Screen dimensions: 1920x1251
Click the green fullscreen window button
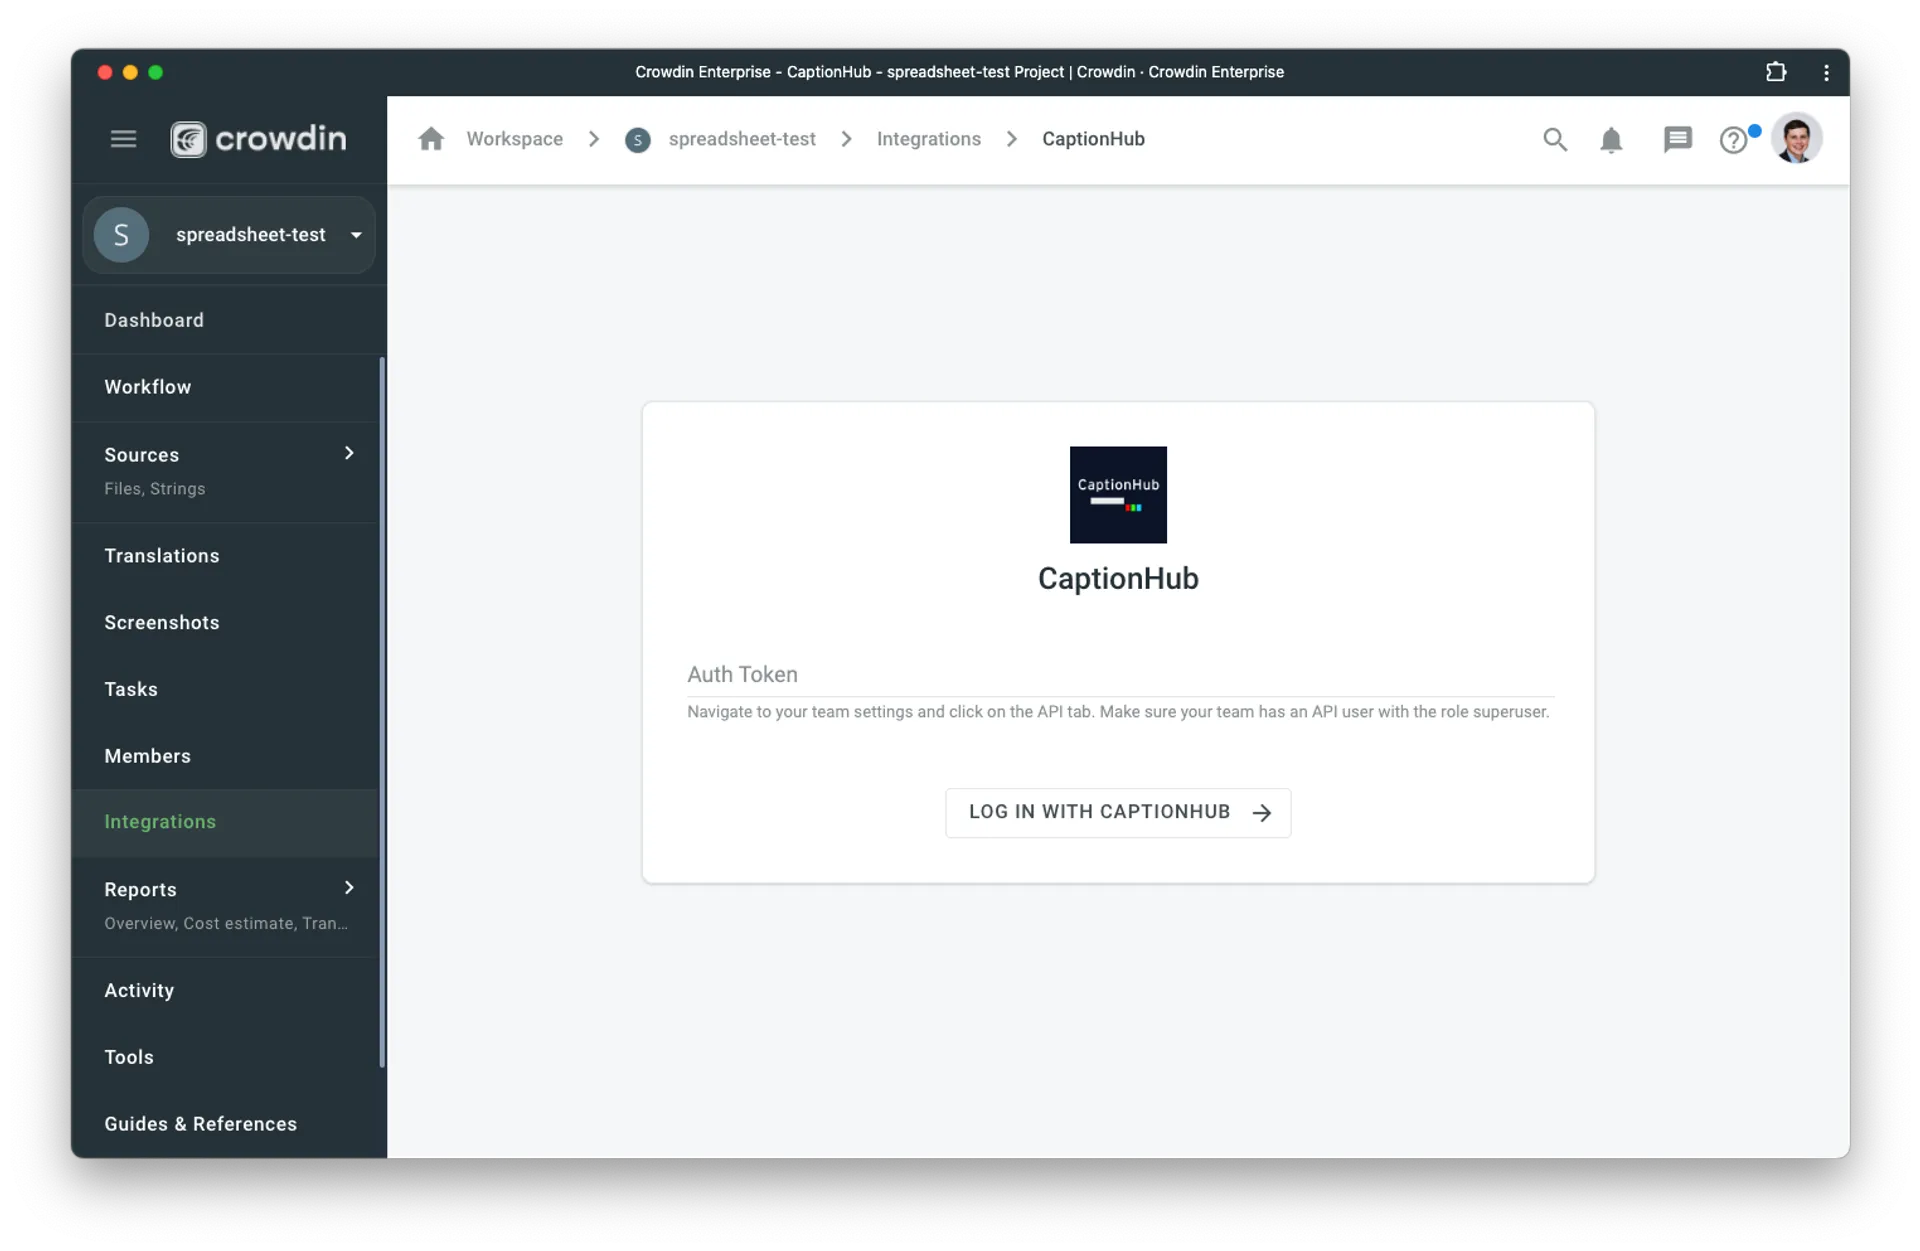(x=155, y=72)
